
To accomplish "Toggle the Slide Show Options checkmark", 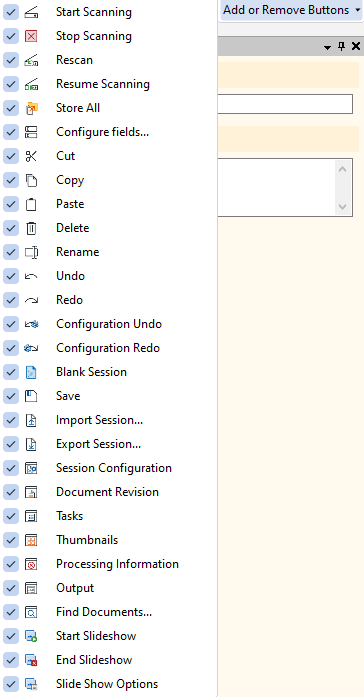I will point(11,684).
